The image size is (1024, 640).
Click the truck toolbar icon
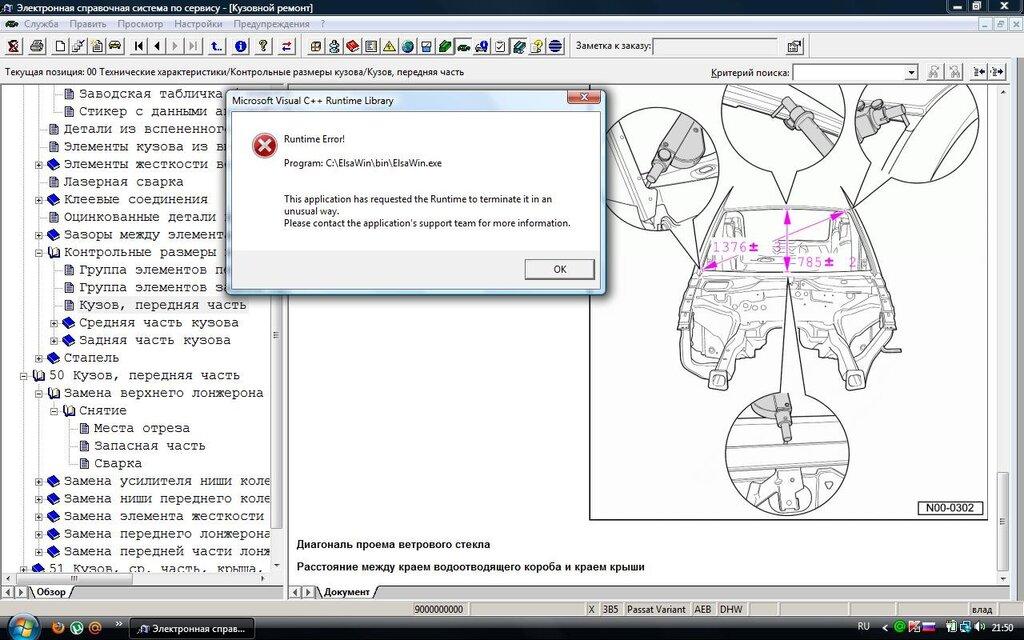pyautogui.click(x=481, y=46)
